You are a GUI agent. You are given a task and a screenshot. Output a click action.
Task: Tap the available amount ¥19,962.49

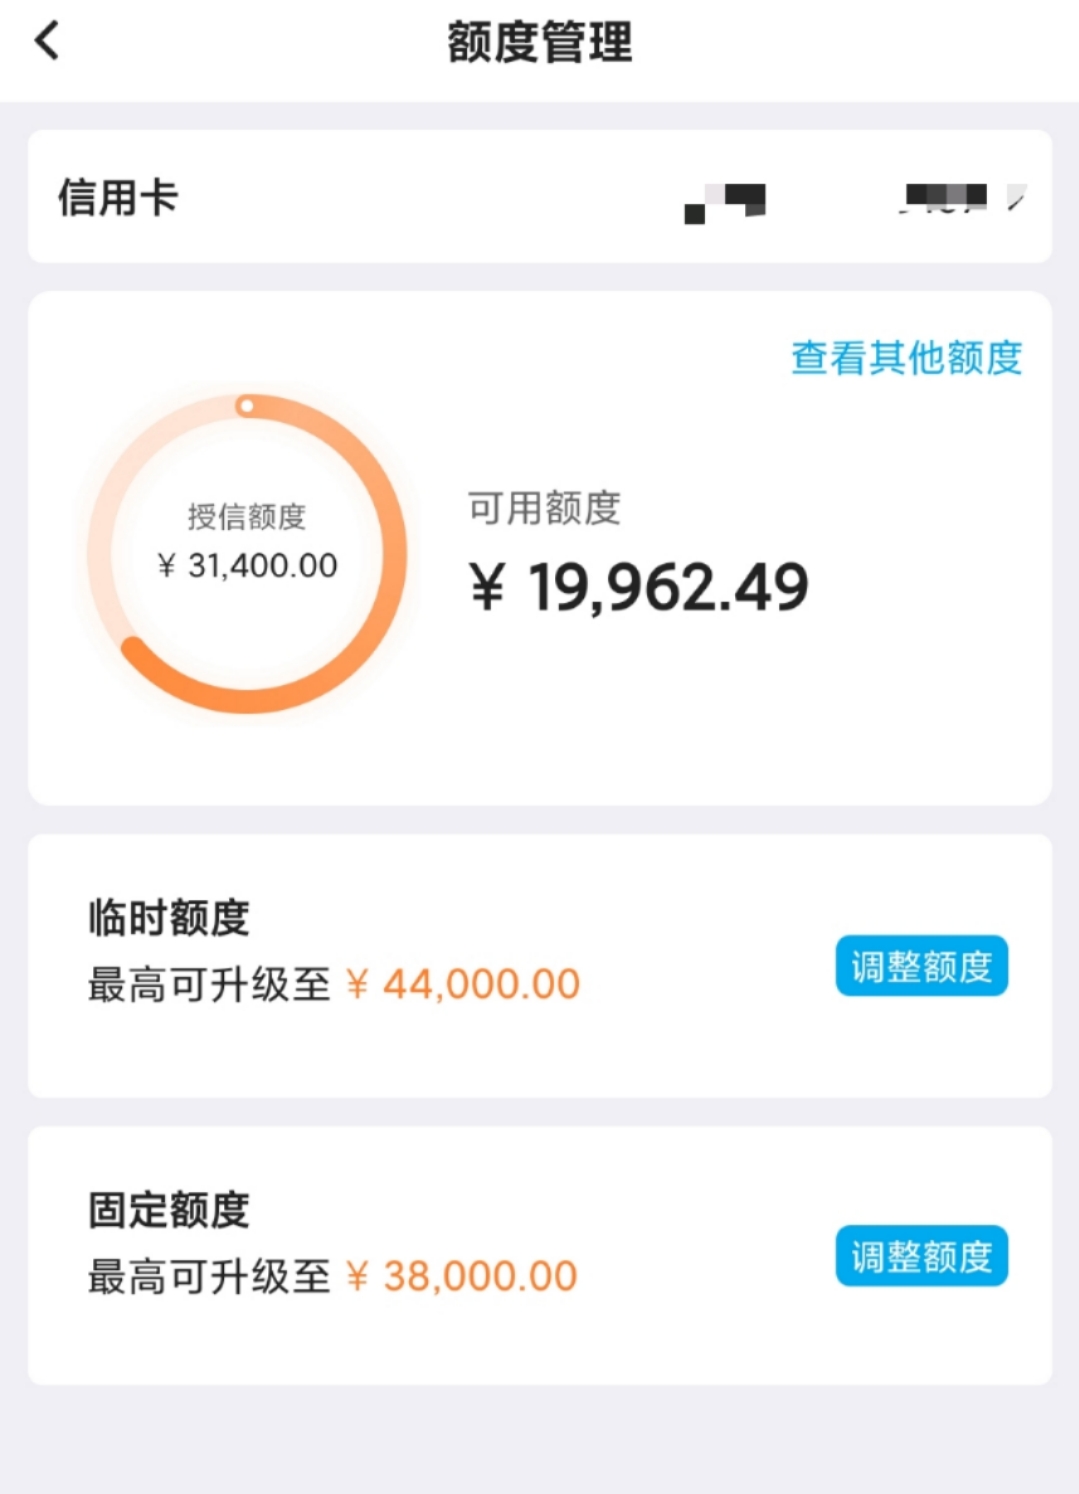(639, 587)
